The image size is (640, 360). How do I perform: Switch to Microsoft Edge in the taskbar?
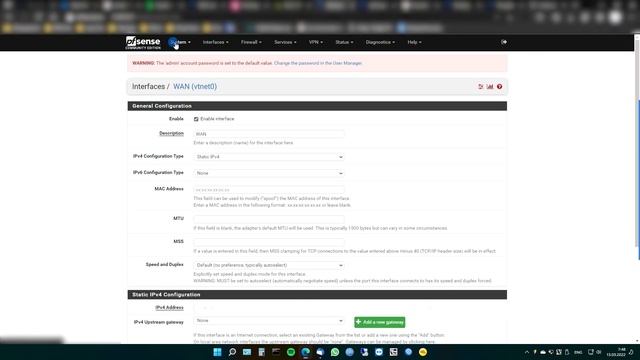click(306, 352)
